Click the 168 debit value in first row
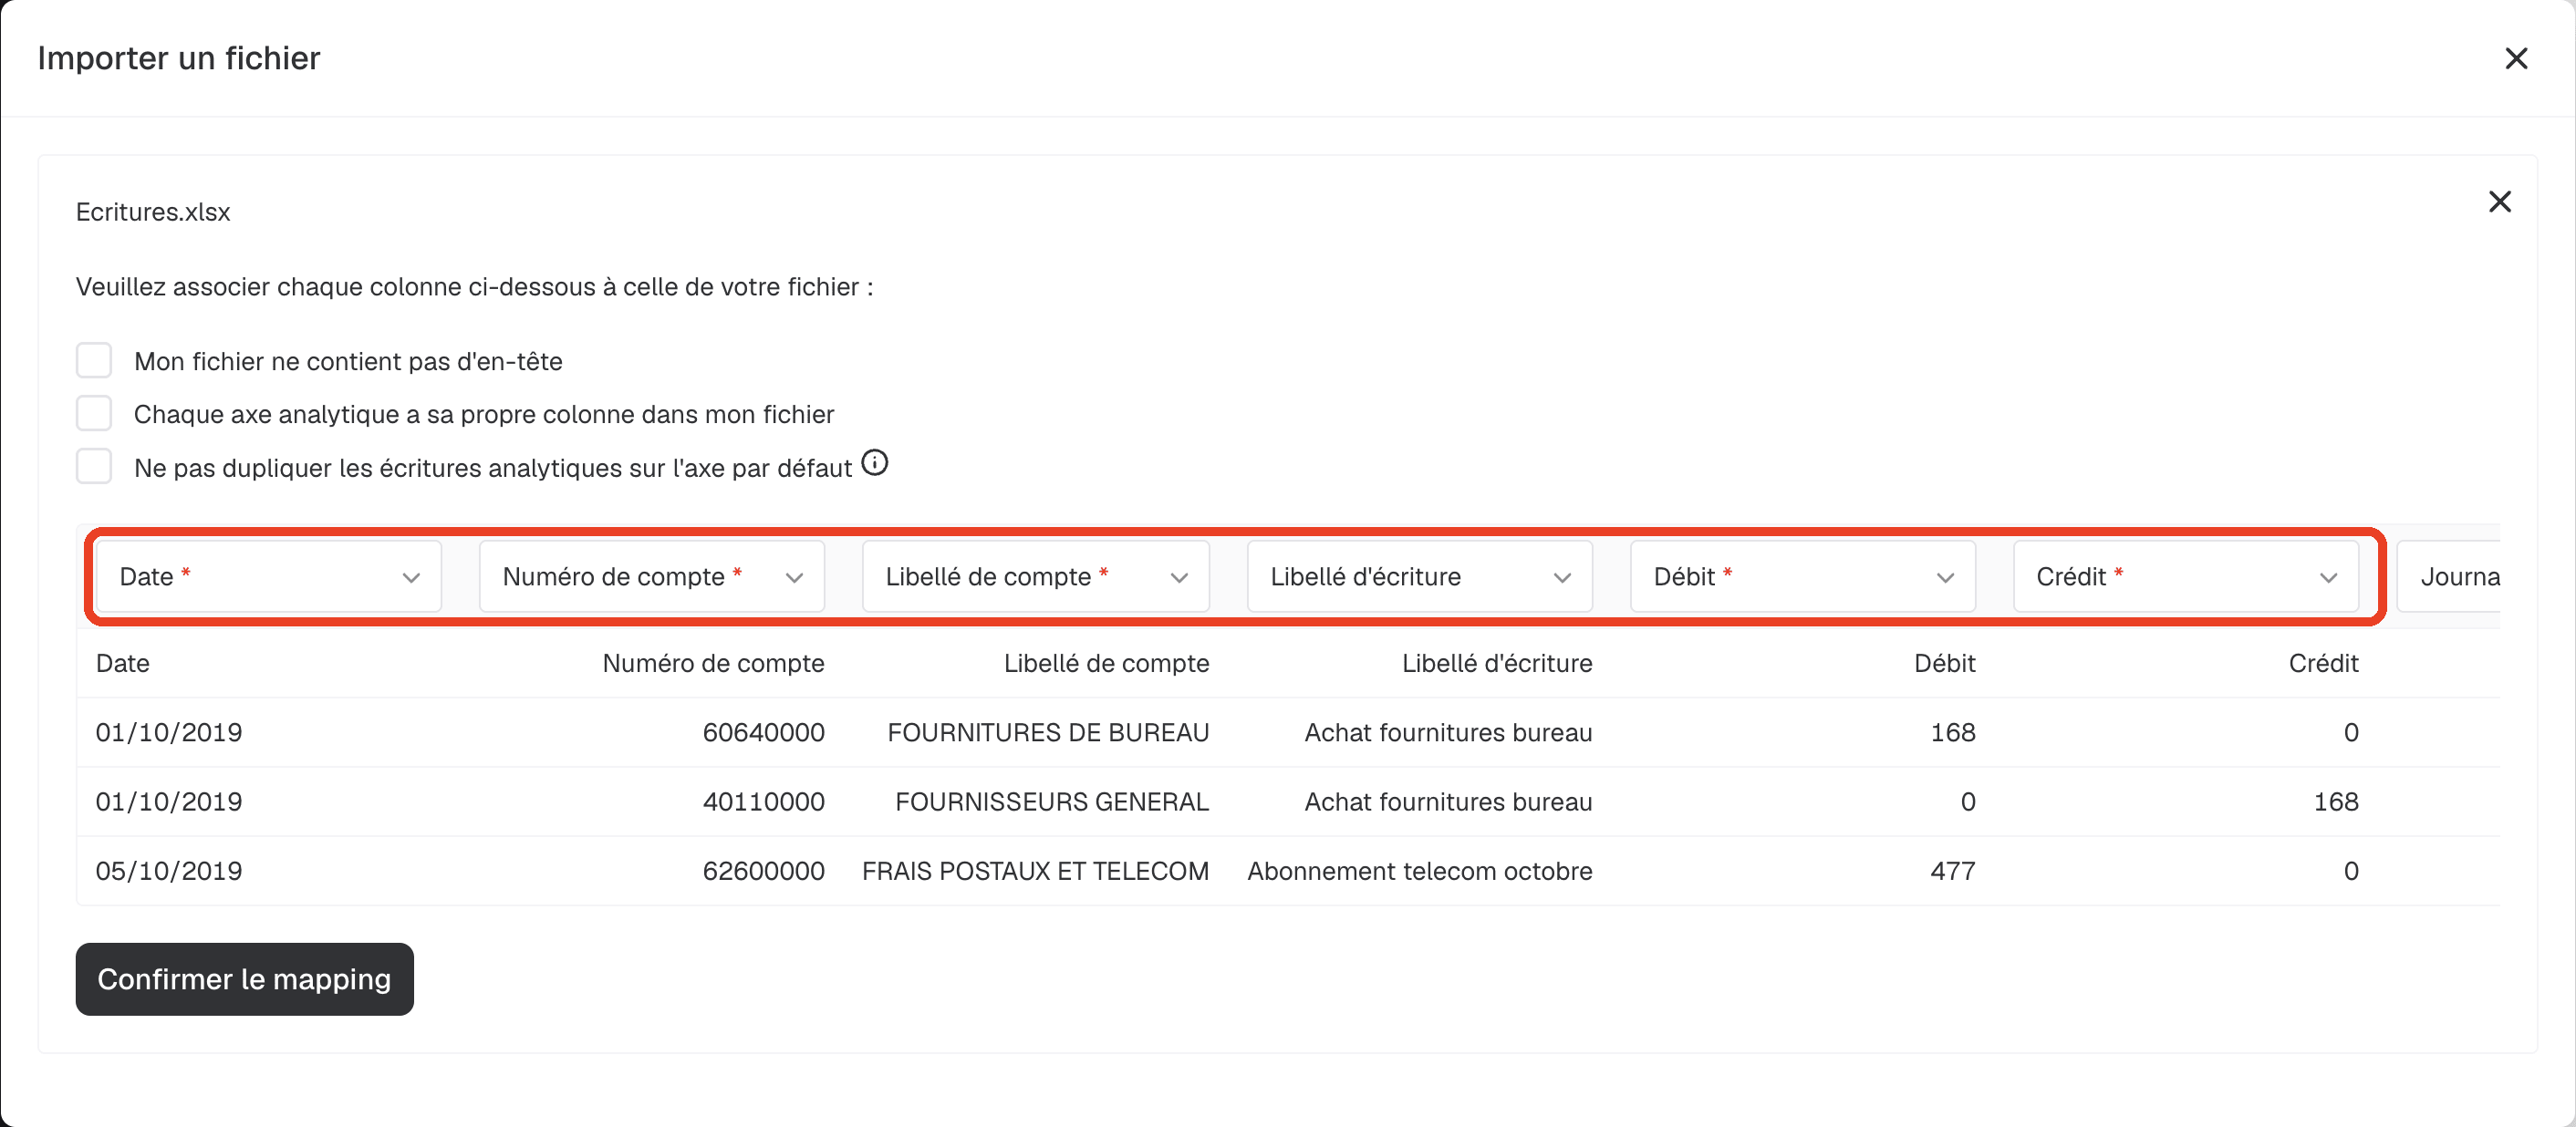The height and width of the screenshot is (1127, 2576). coord(1952,732)
